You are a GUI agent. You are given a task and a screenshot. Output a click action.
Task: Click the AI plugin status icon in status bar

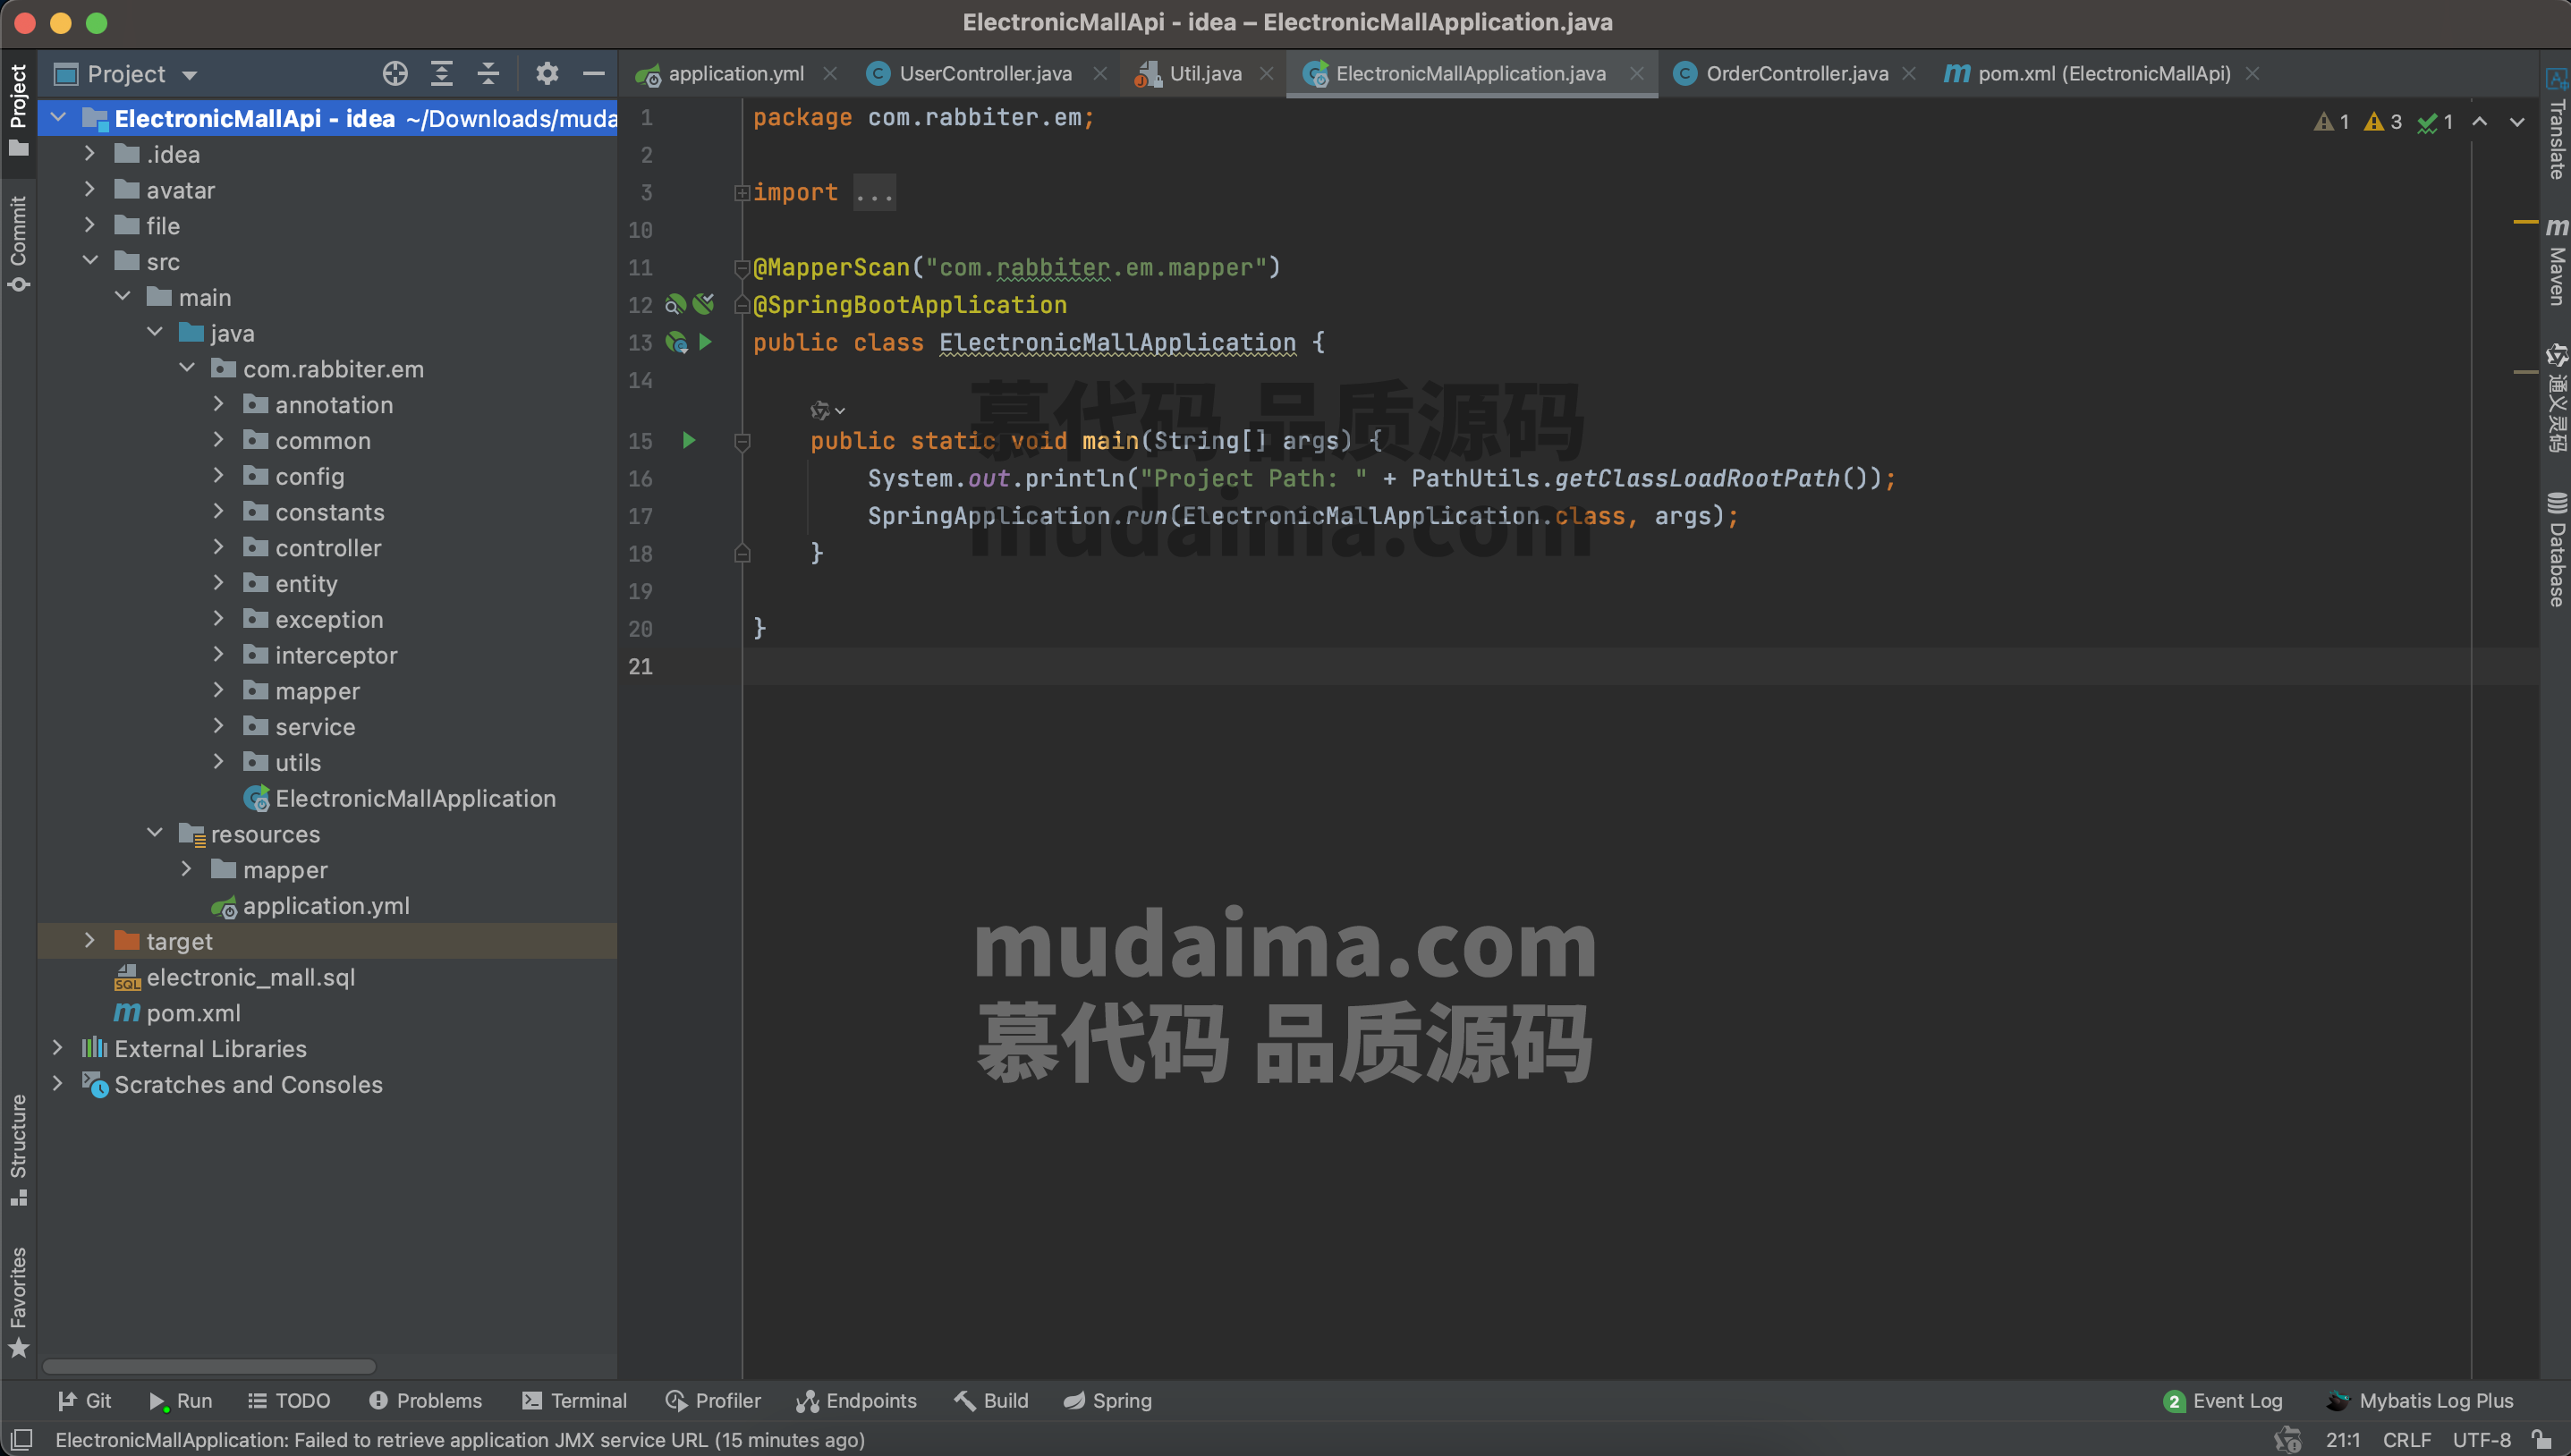pos(2288,1439)
